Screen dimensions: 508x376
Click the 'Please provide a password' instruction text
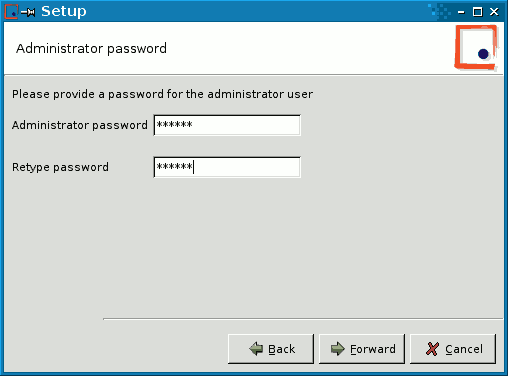pyautogui.click(x=162, y=94)
